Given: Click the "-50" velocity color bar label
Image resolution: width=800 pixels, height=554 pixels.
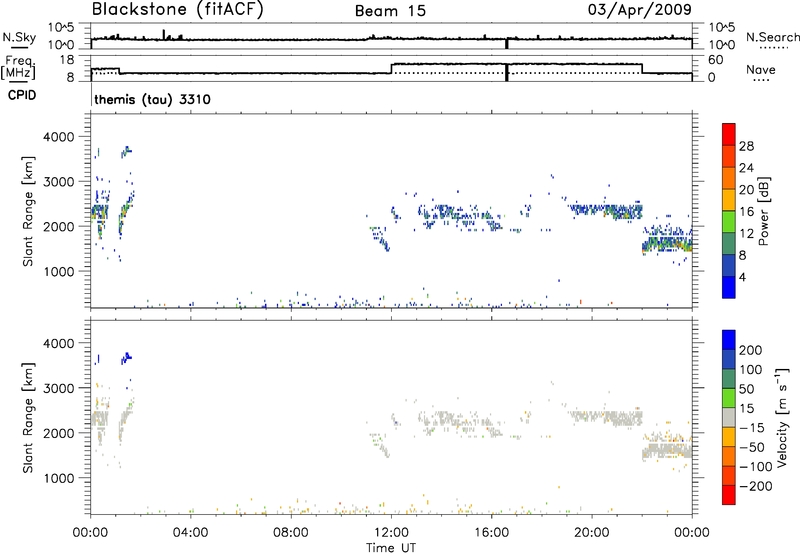Looking at the screenshot, I should pyautogui.click(x=752, y=447).
